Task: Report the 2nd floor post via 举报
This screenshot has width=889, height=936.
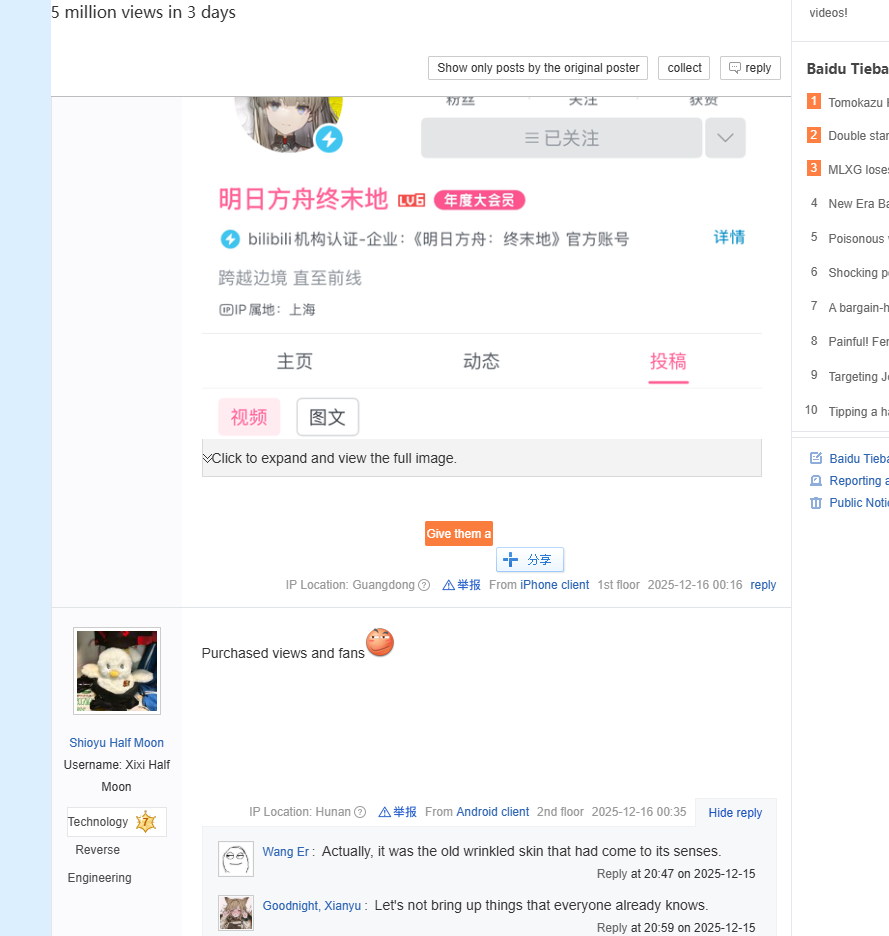Action: click(x=398, y=812)
